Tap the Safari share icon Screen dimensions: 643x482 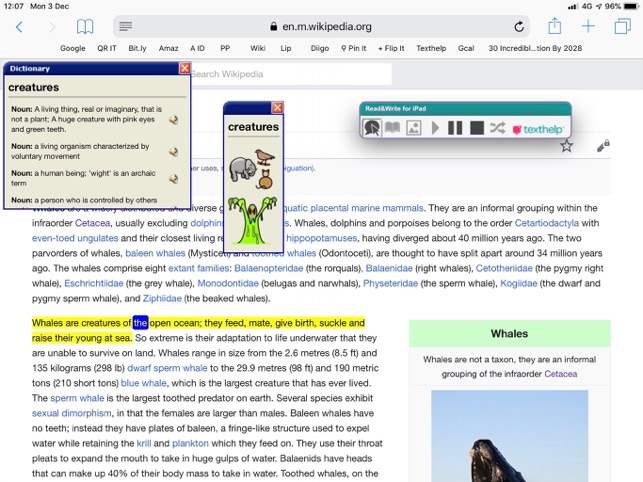click(554, 27)
